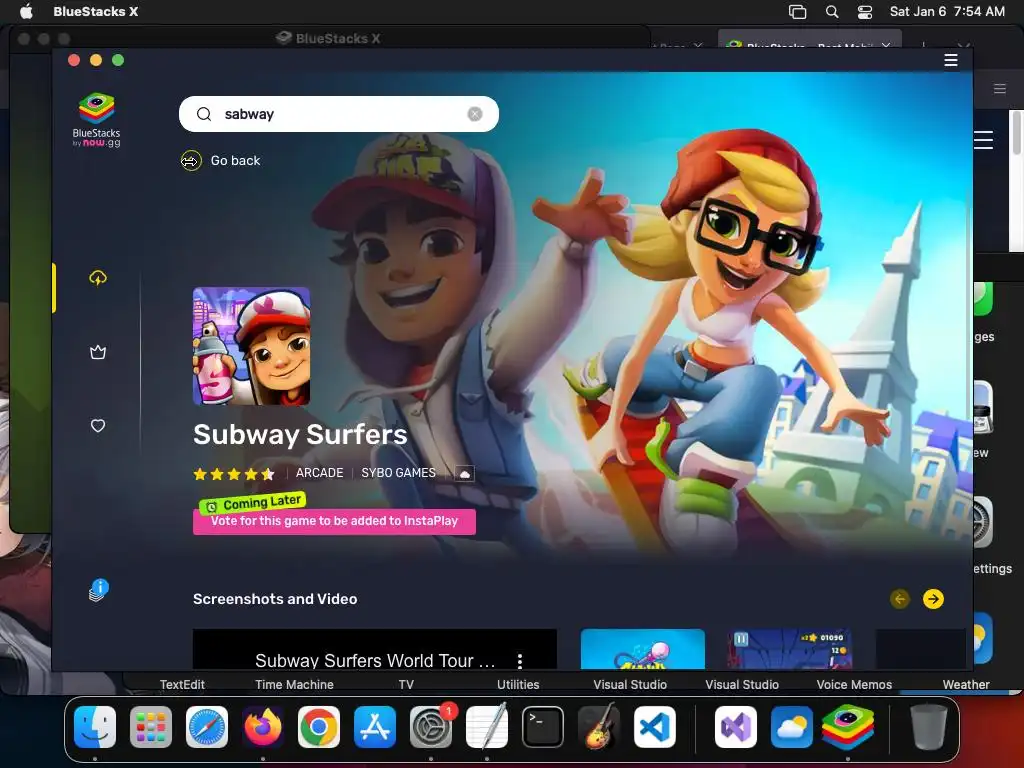Show previous screenshots with left arrow
1024x768 pixels.
coord(900,599)
